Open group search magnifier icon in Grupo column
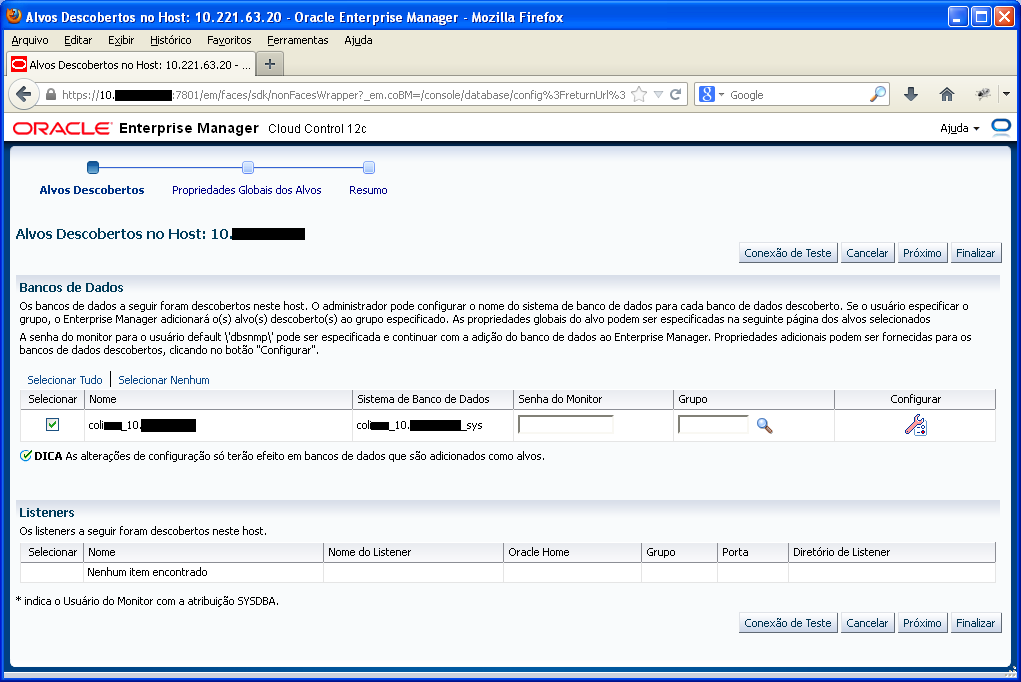 pos(764,425)
